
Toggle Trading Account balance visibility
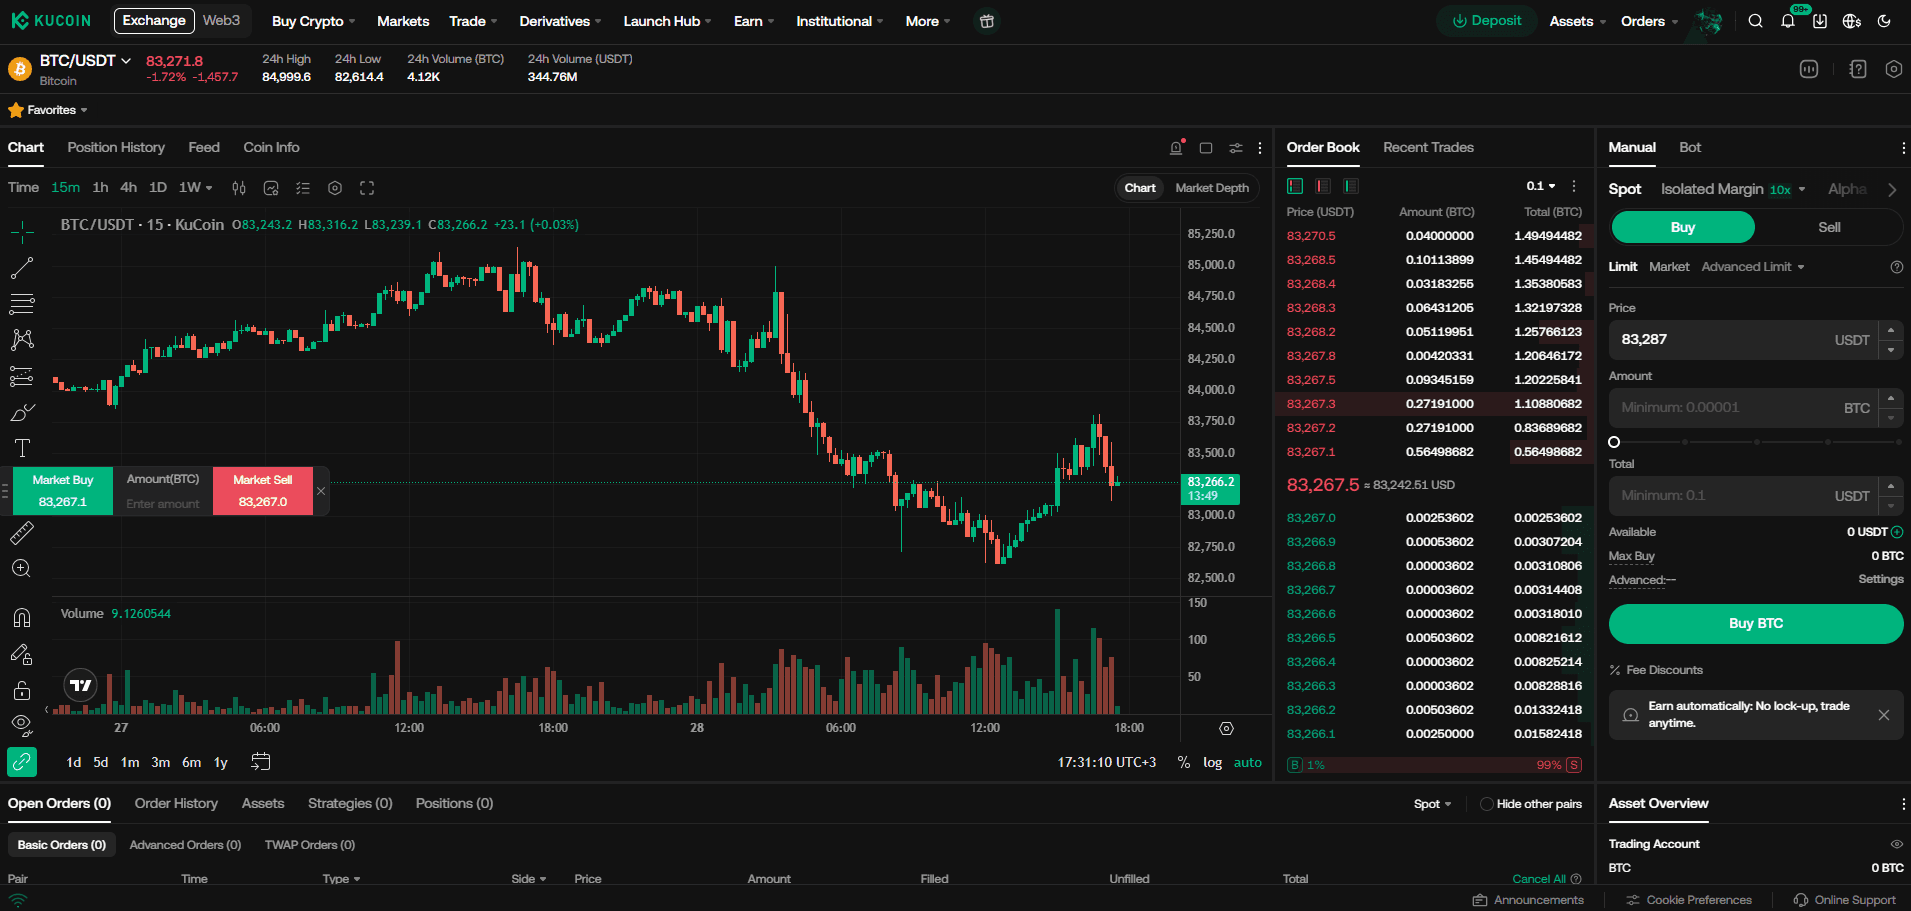click(x=1896, y=844)
